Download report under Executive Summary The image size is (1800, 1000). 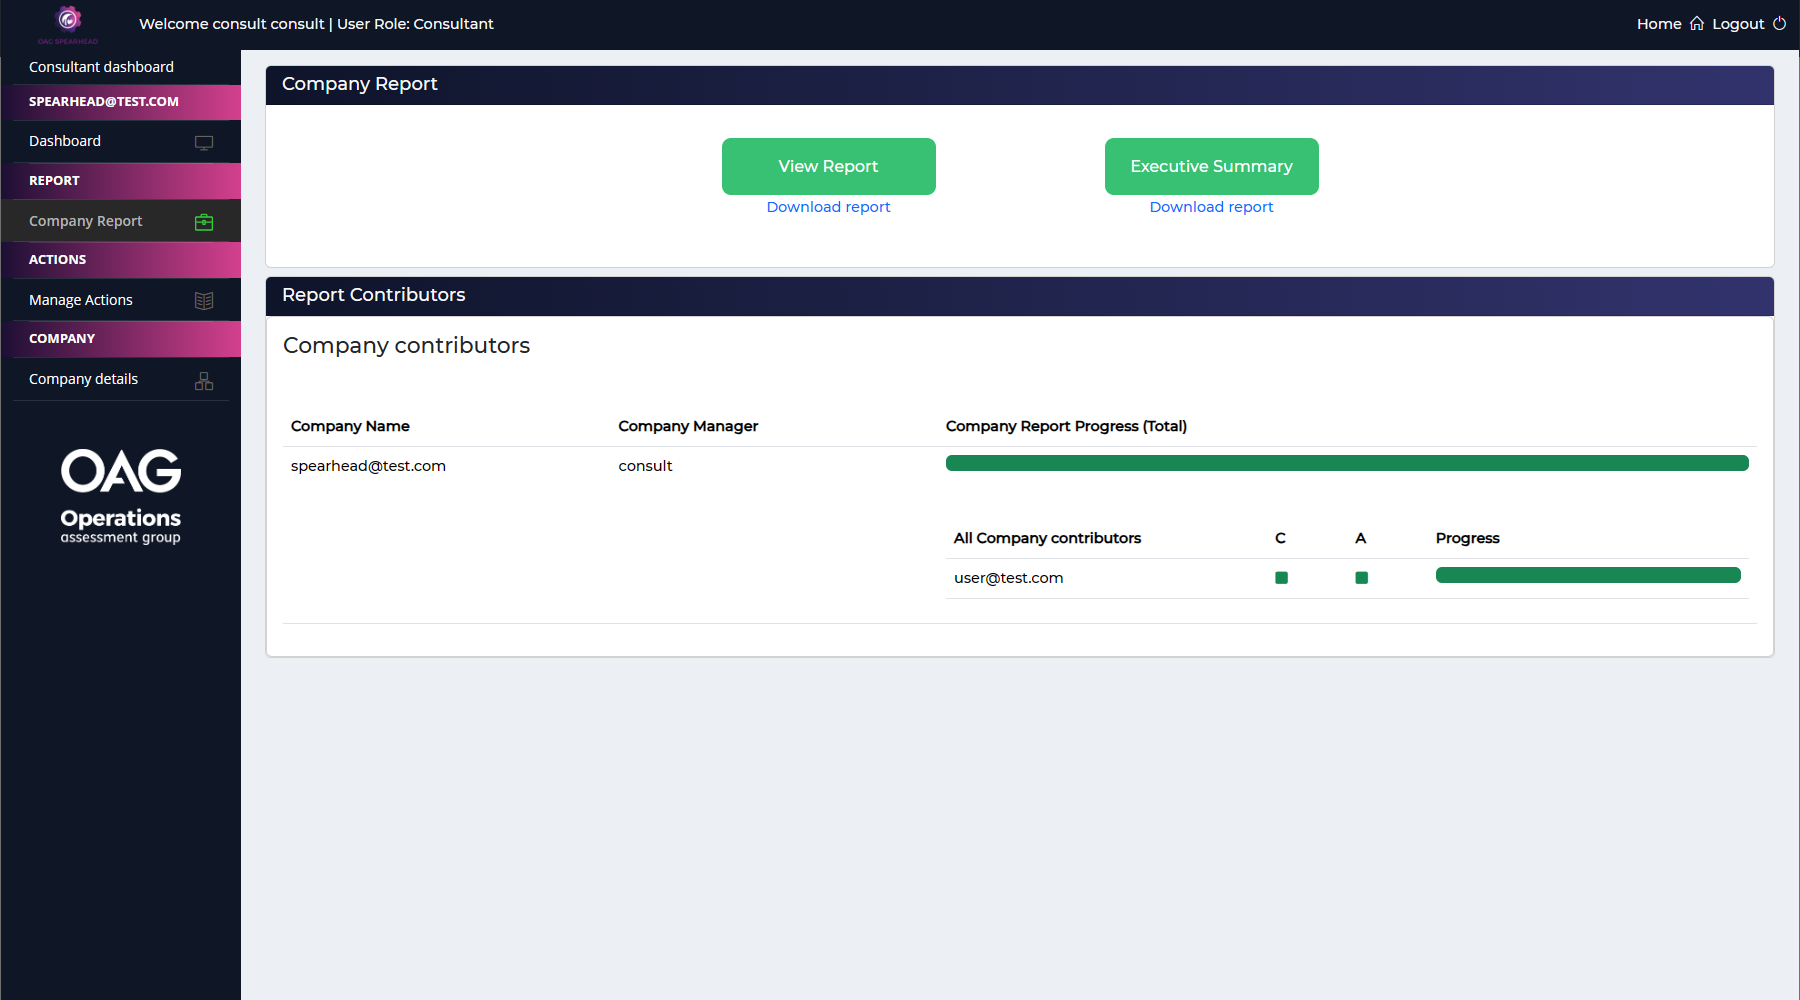(1211, 207)
